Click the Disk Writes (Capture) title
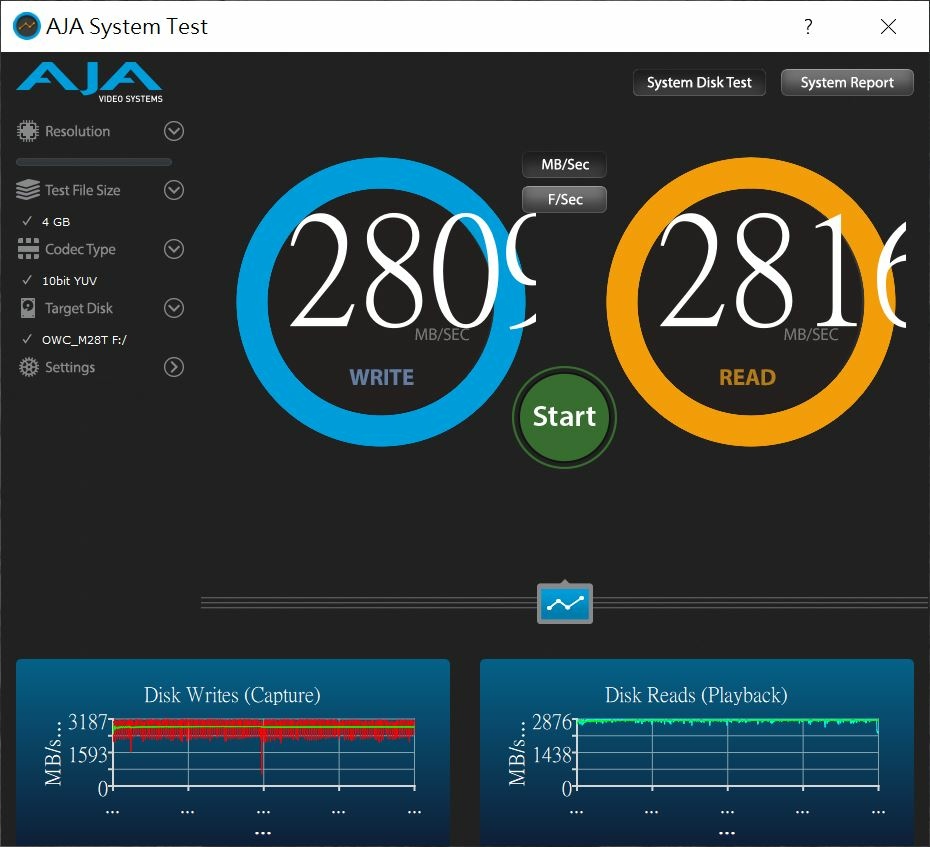The width and height of the screenshot is (930, 847). [232, 695]
